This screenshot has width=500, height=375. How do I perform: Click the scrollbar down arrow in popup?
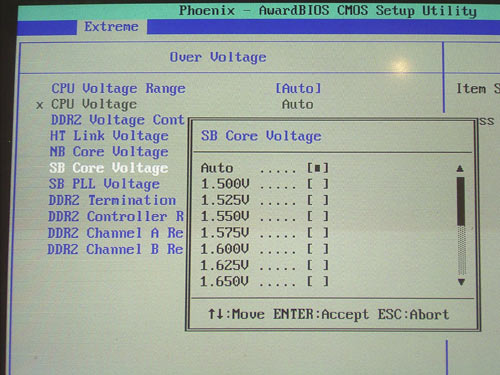(x=461, y=282)
